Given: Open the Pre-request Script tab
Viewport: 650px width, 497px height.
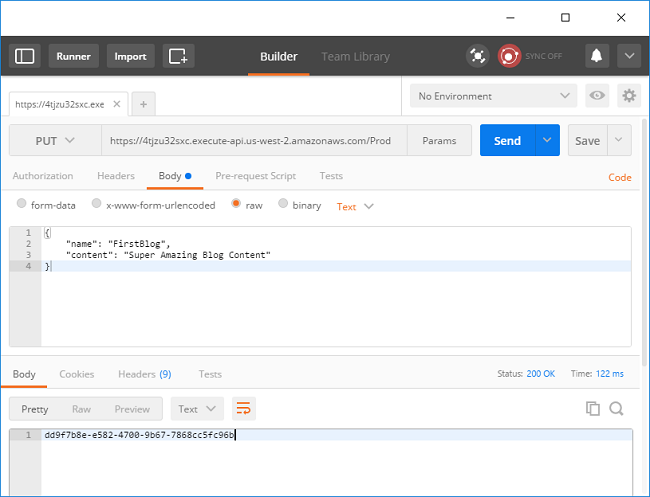Looking at the screenshot, I should click(255, 176).
